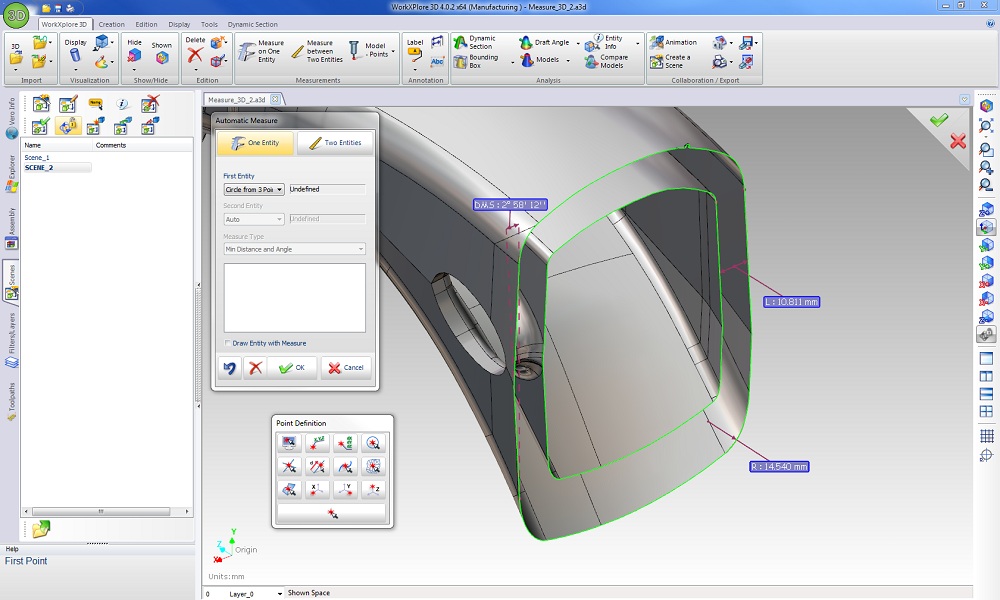
Task: Click the red X cancel icon in viewport
Action: point(958,141)
